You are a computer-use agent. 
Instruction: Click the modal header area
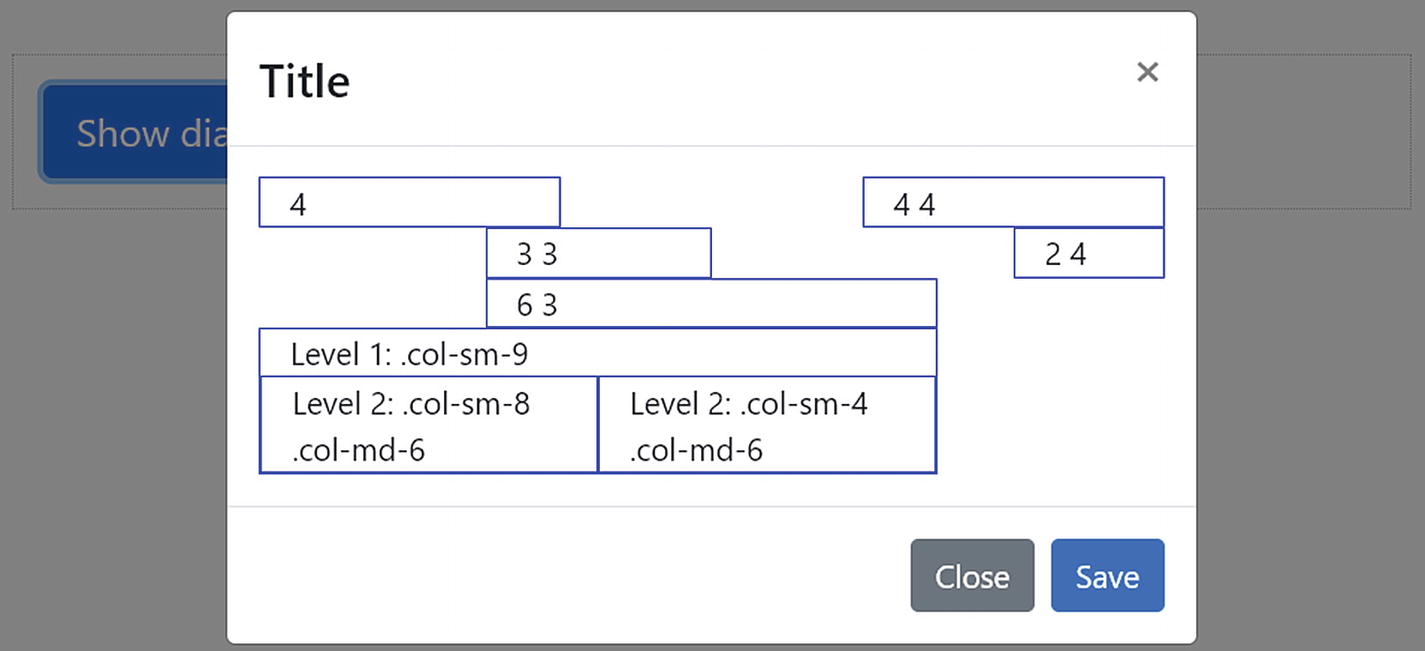[x=700, y=80]
